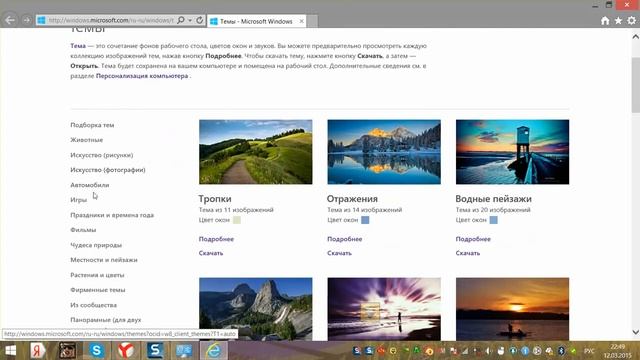Click the Водные пейзажи theme title
The width and height of the screenshot is (640, 360).
493,199
